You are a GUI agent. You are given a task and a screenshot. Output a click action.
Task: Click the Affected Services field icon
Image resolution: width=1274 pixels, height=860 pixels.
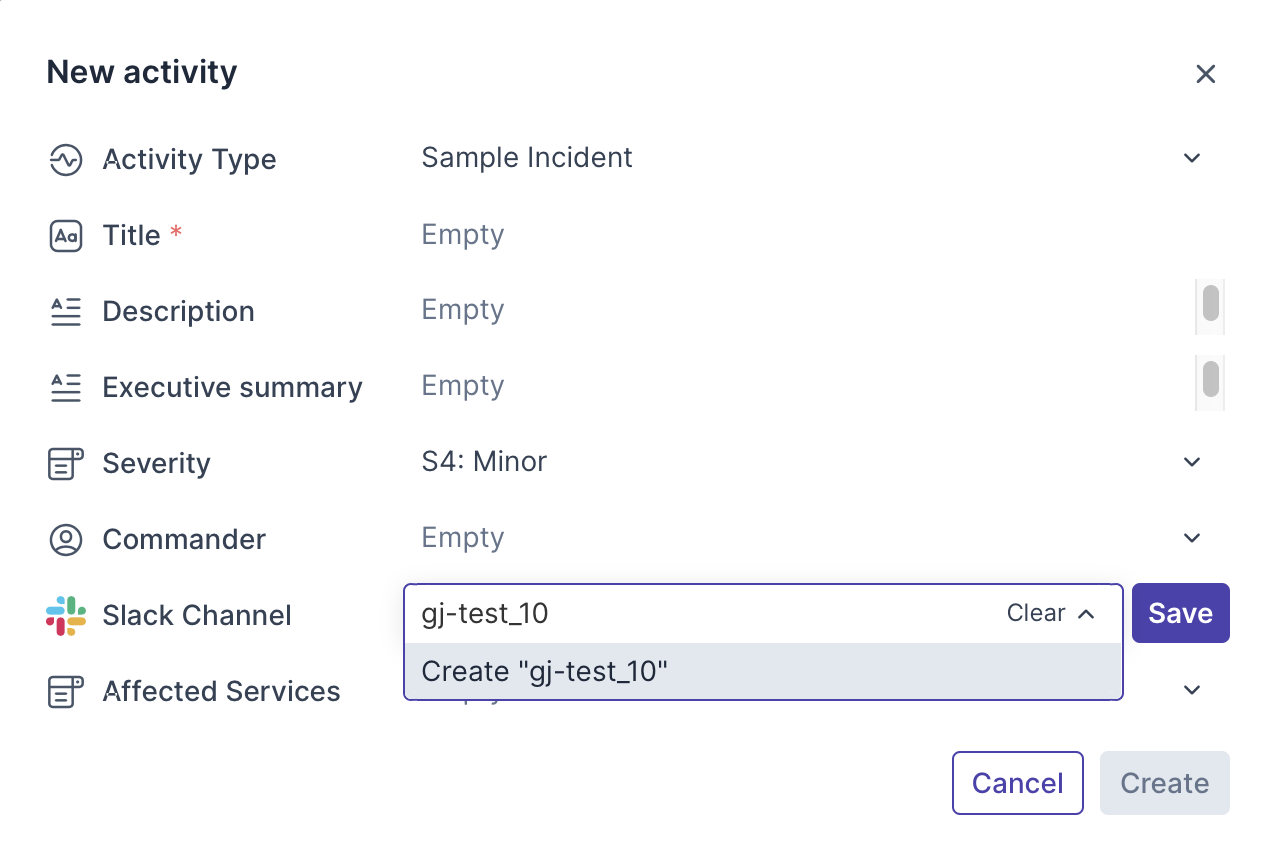66,692
